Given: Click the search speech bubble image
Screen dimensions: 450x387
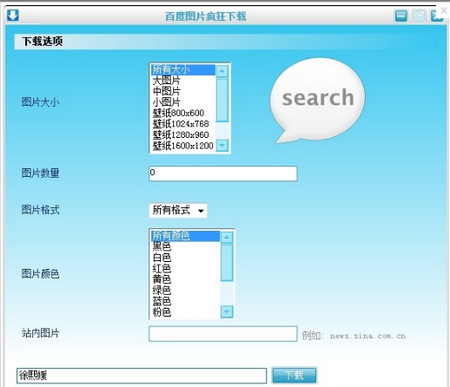Looking at the screenshot, I should tap(317, 100).
